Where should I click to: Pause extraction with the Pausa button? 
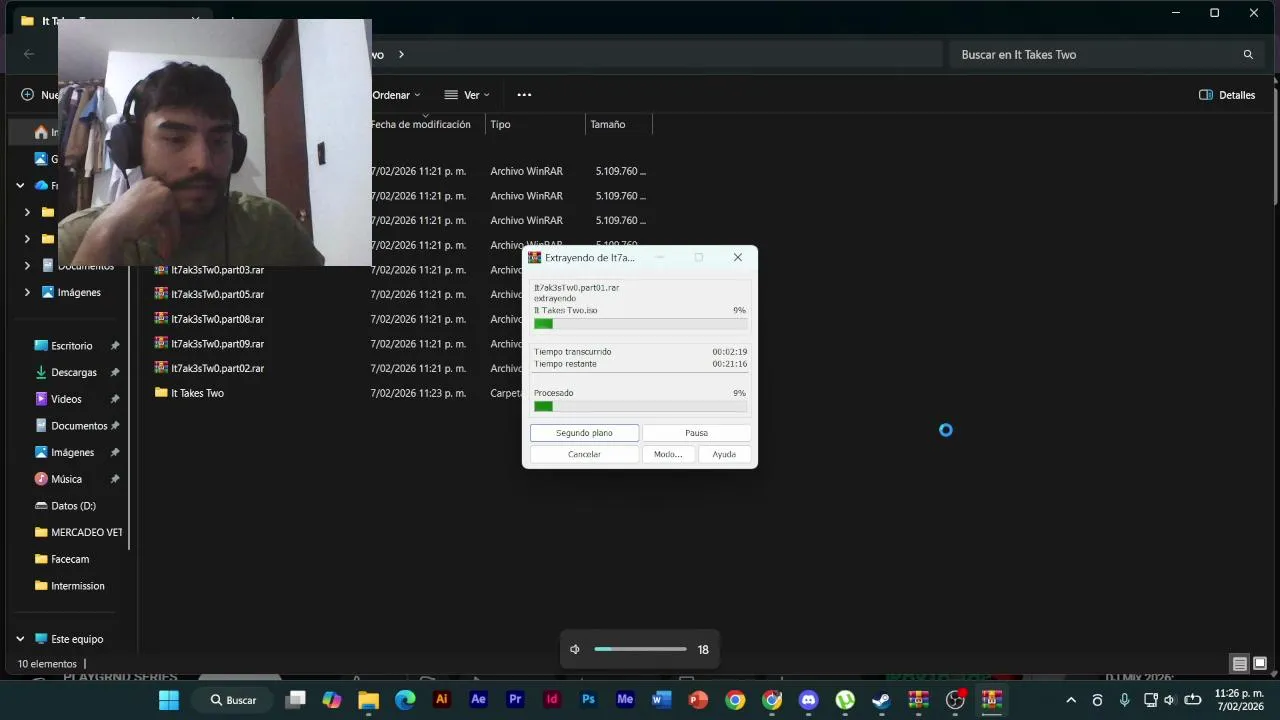(696, 433)
